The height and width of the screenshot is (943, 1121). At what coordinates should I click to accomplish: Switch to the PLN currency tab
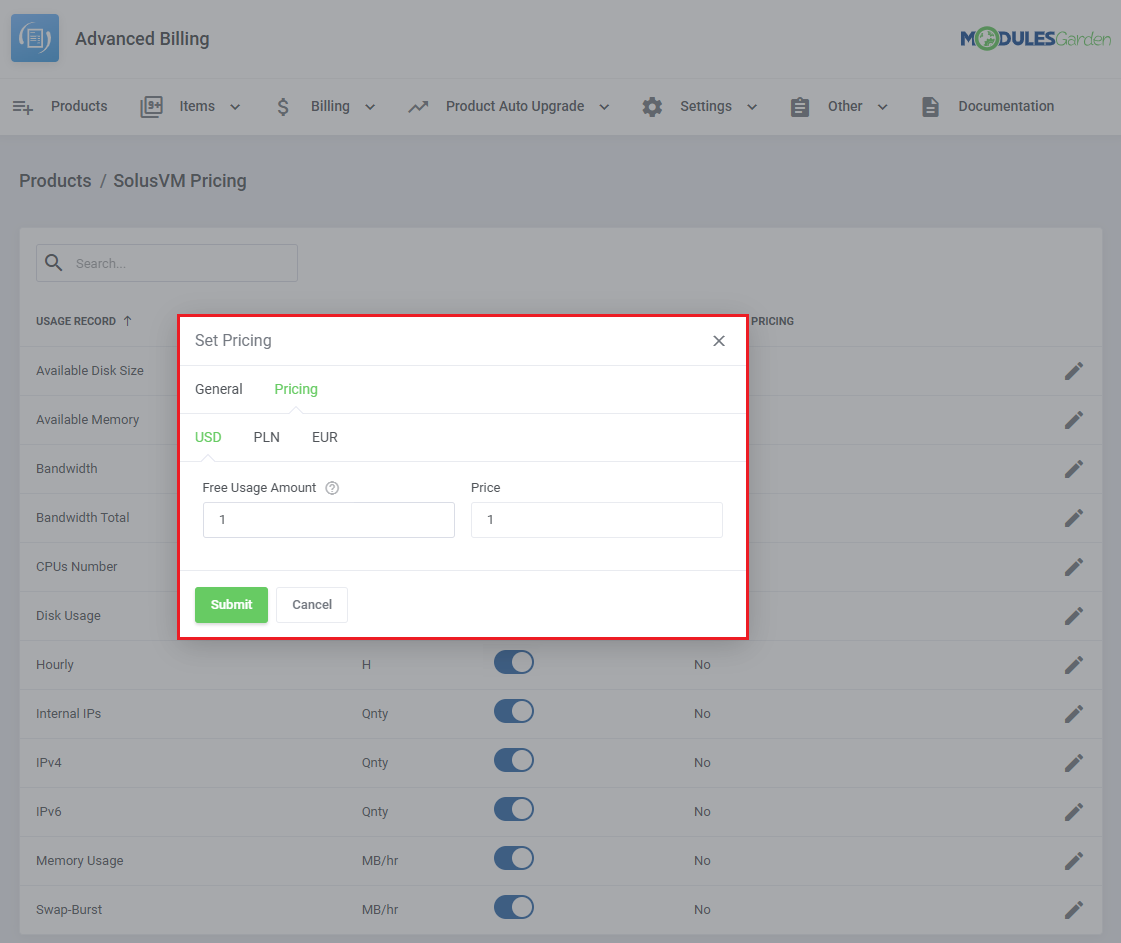click(x=267, y=437)
